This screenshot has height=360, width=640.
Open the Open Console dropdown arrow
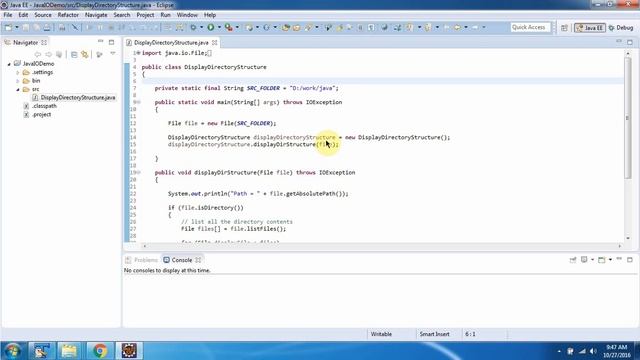[610, 260]
